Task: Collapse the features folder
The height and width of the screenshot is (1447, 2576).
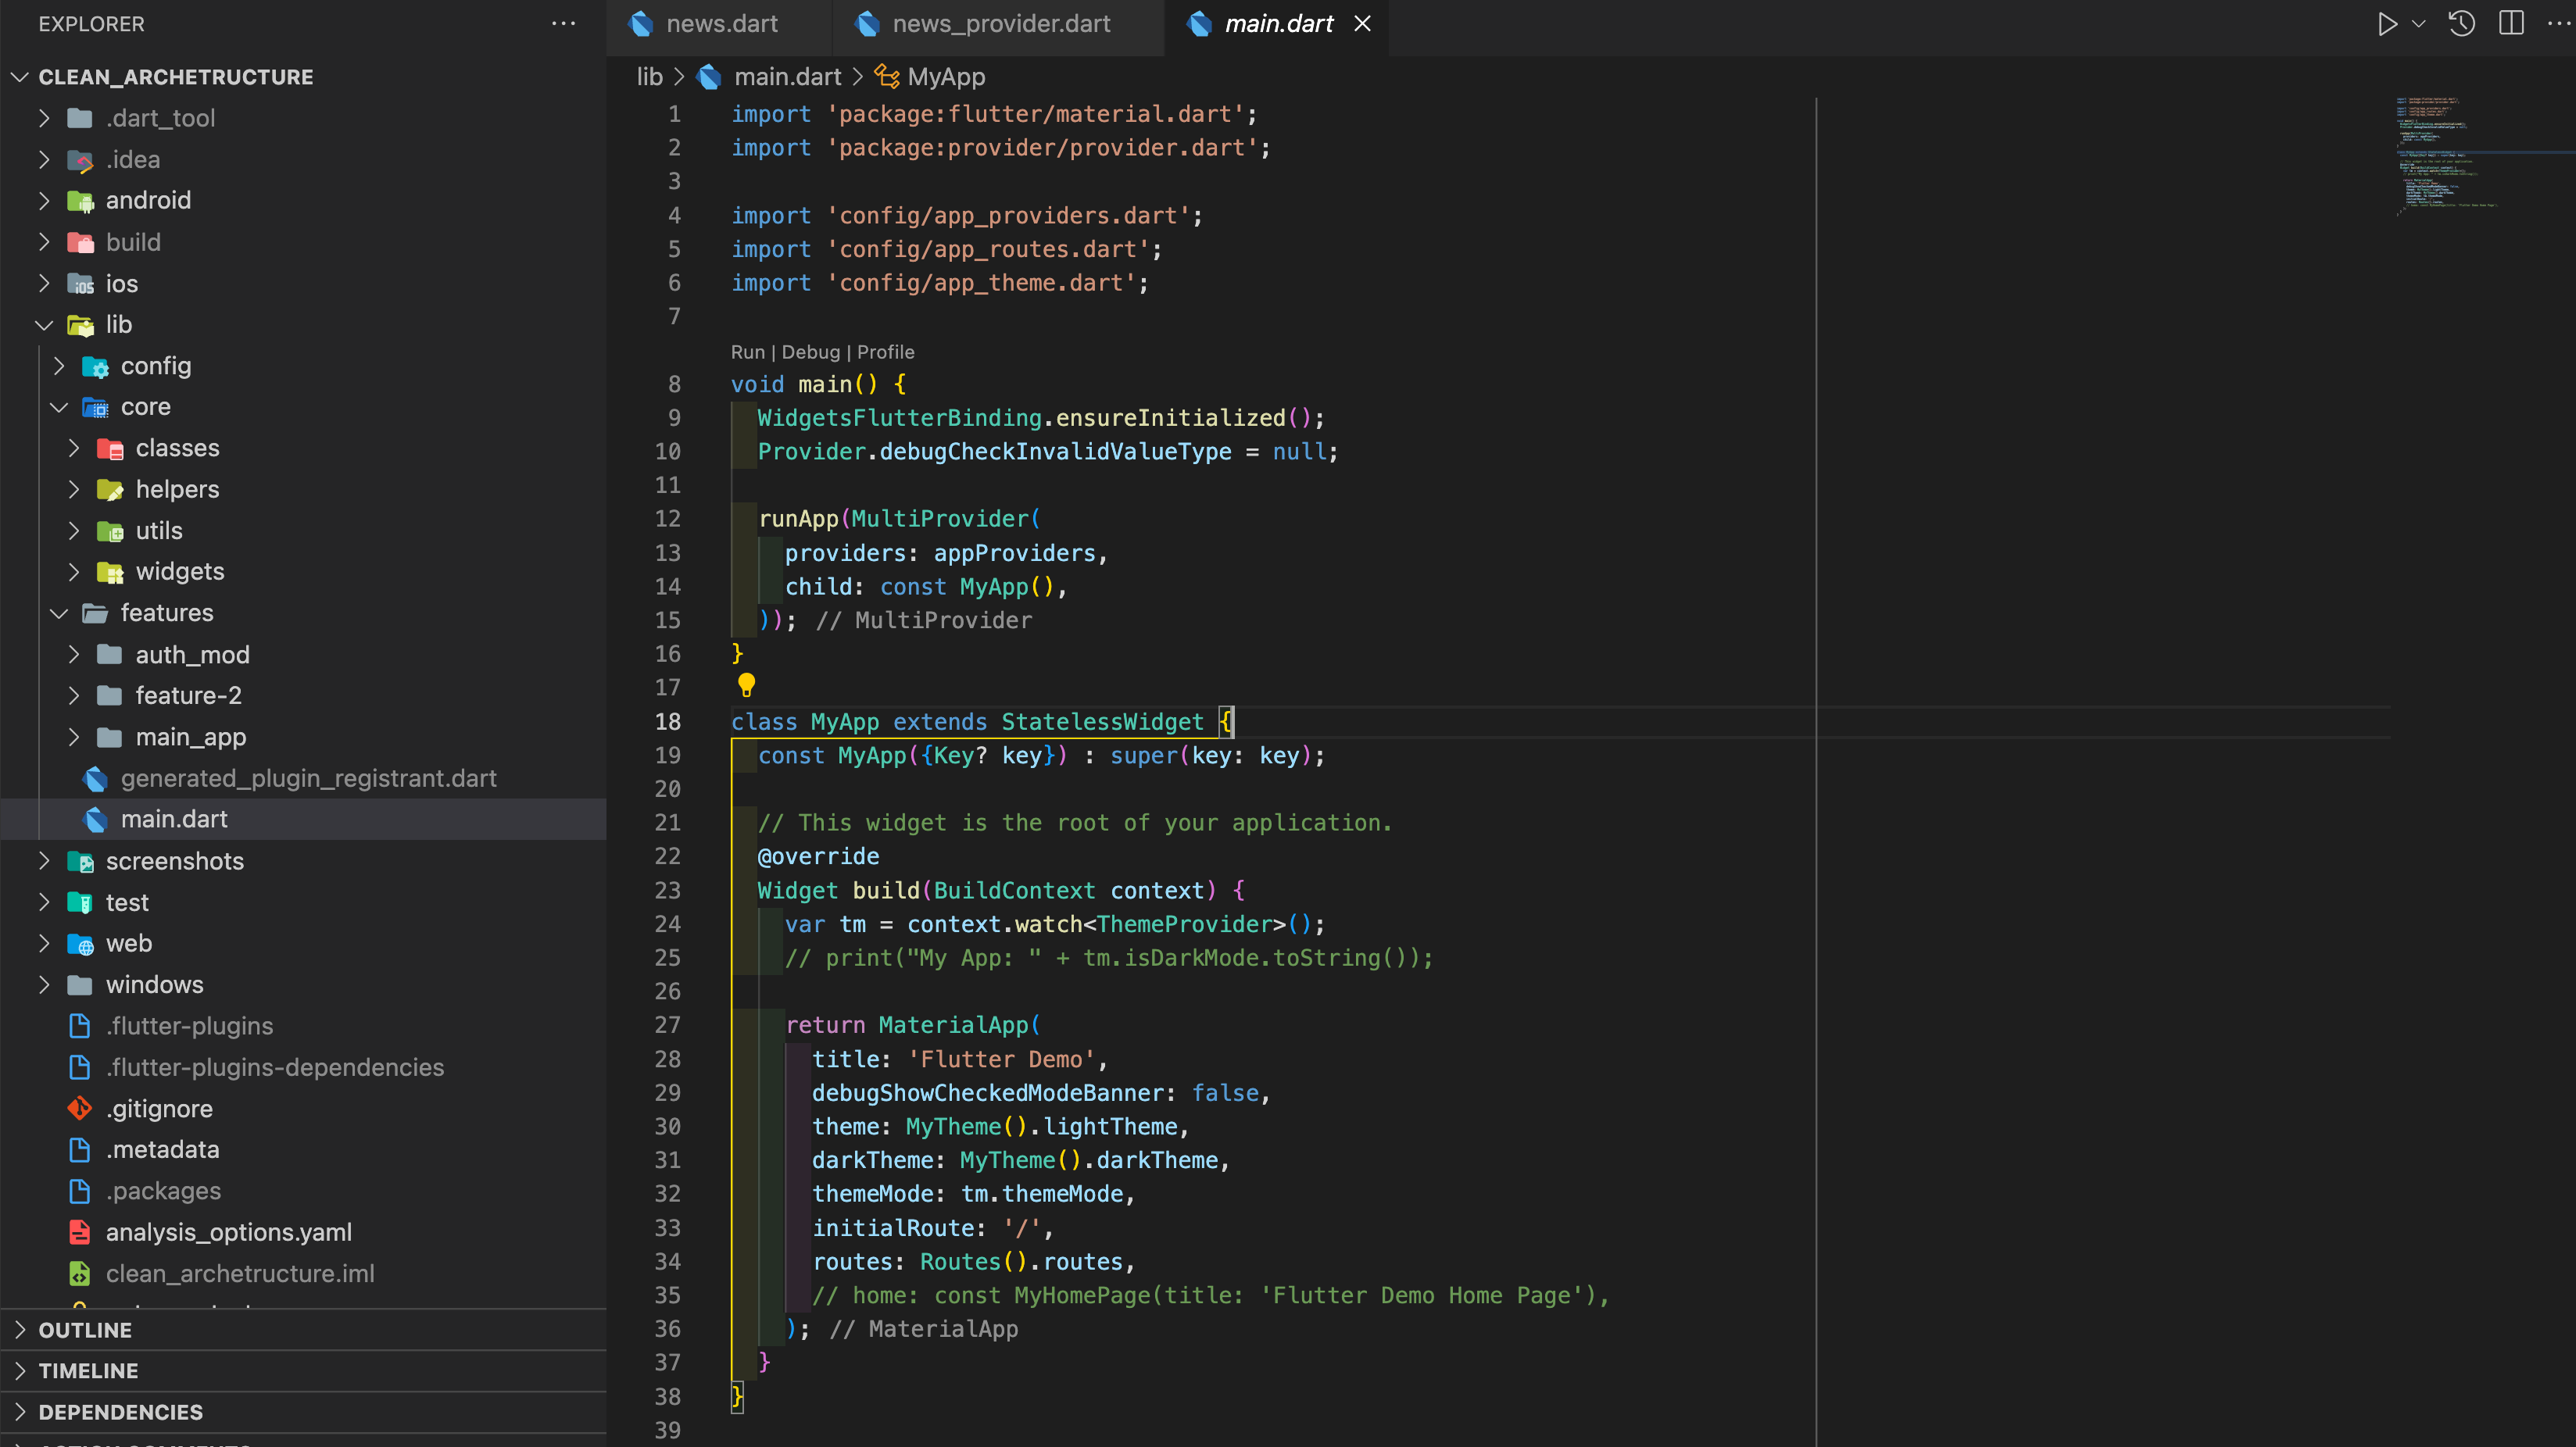Action: tap(166, 613)
